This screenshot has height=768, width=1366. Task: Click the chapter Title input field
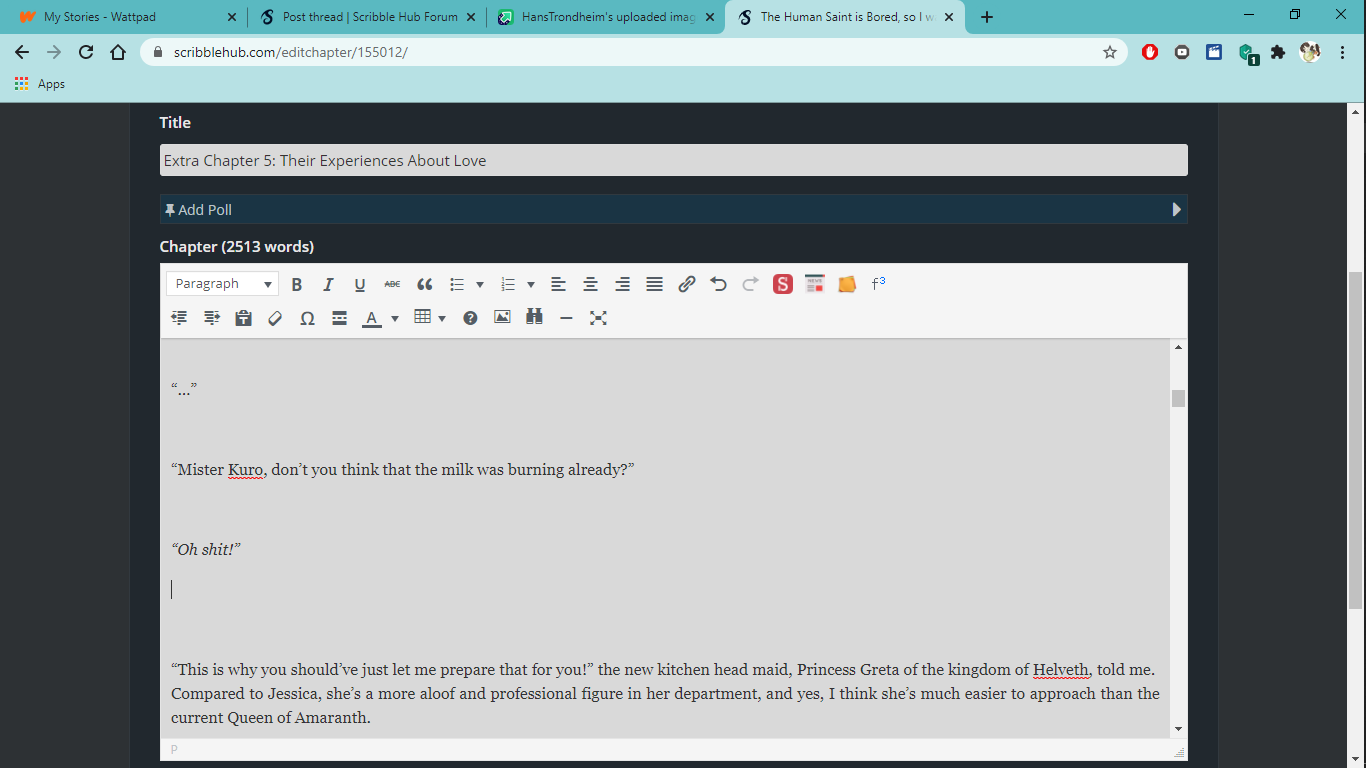[673, 160]
